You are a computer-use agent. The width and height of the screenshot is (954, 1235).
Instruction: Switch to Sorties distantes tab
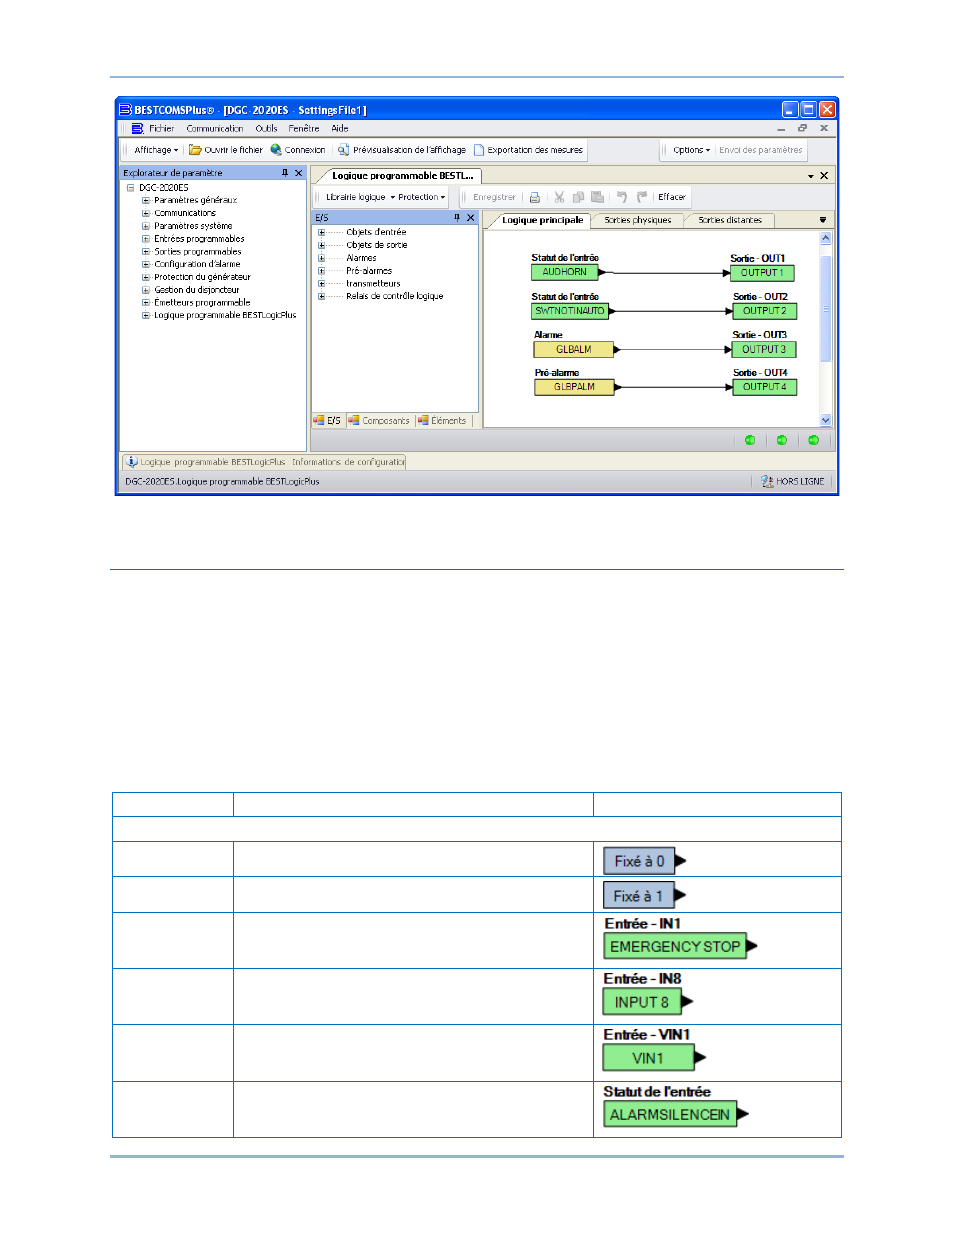[730, 220]
